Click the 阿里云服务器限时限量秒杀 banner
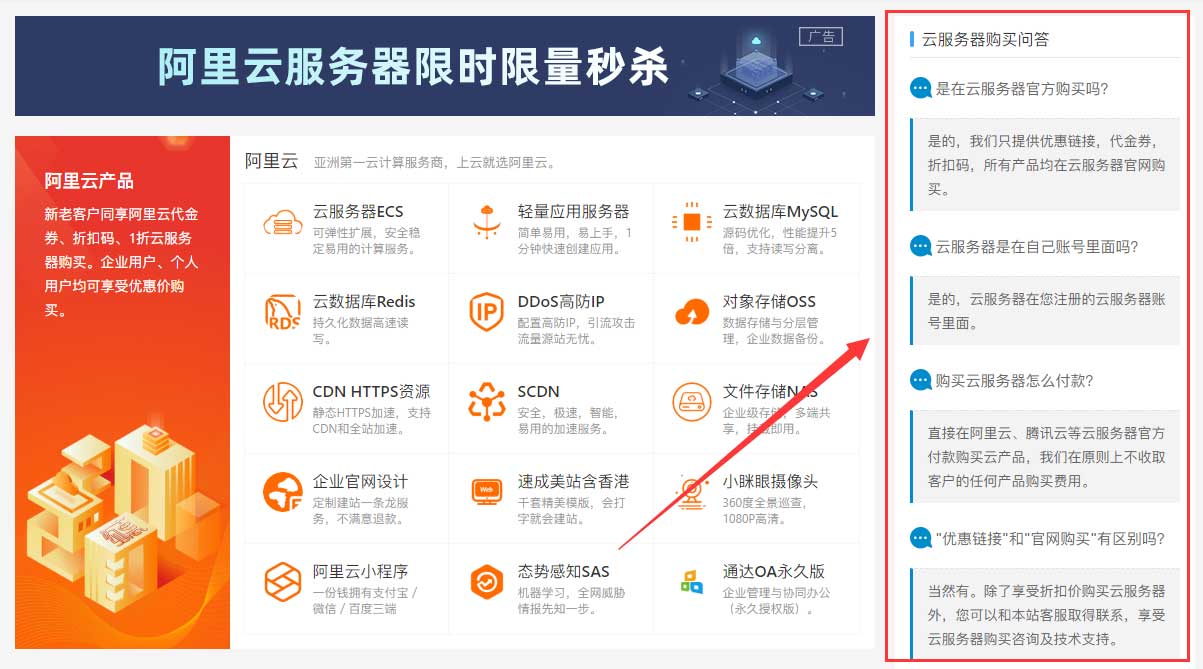This screenshot has height=669, width=1203. point(445,66)
